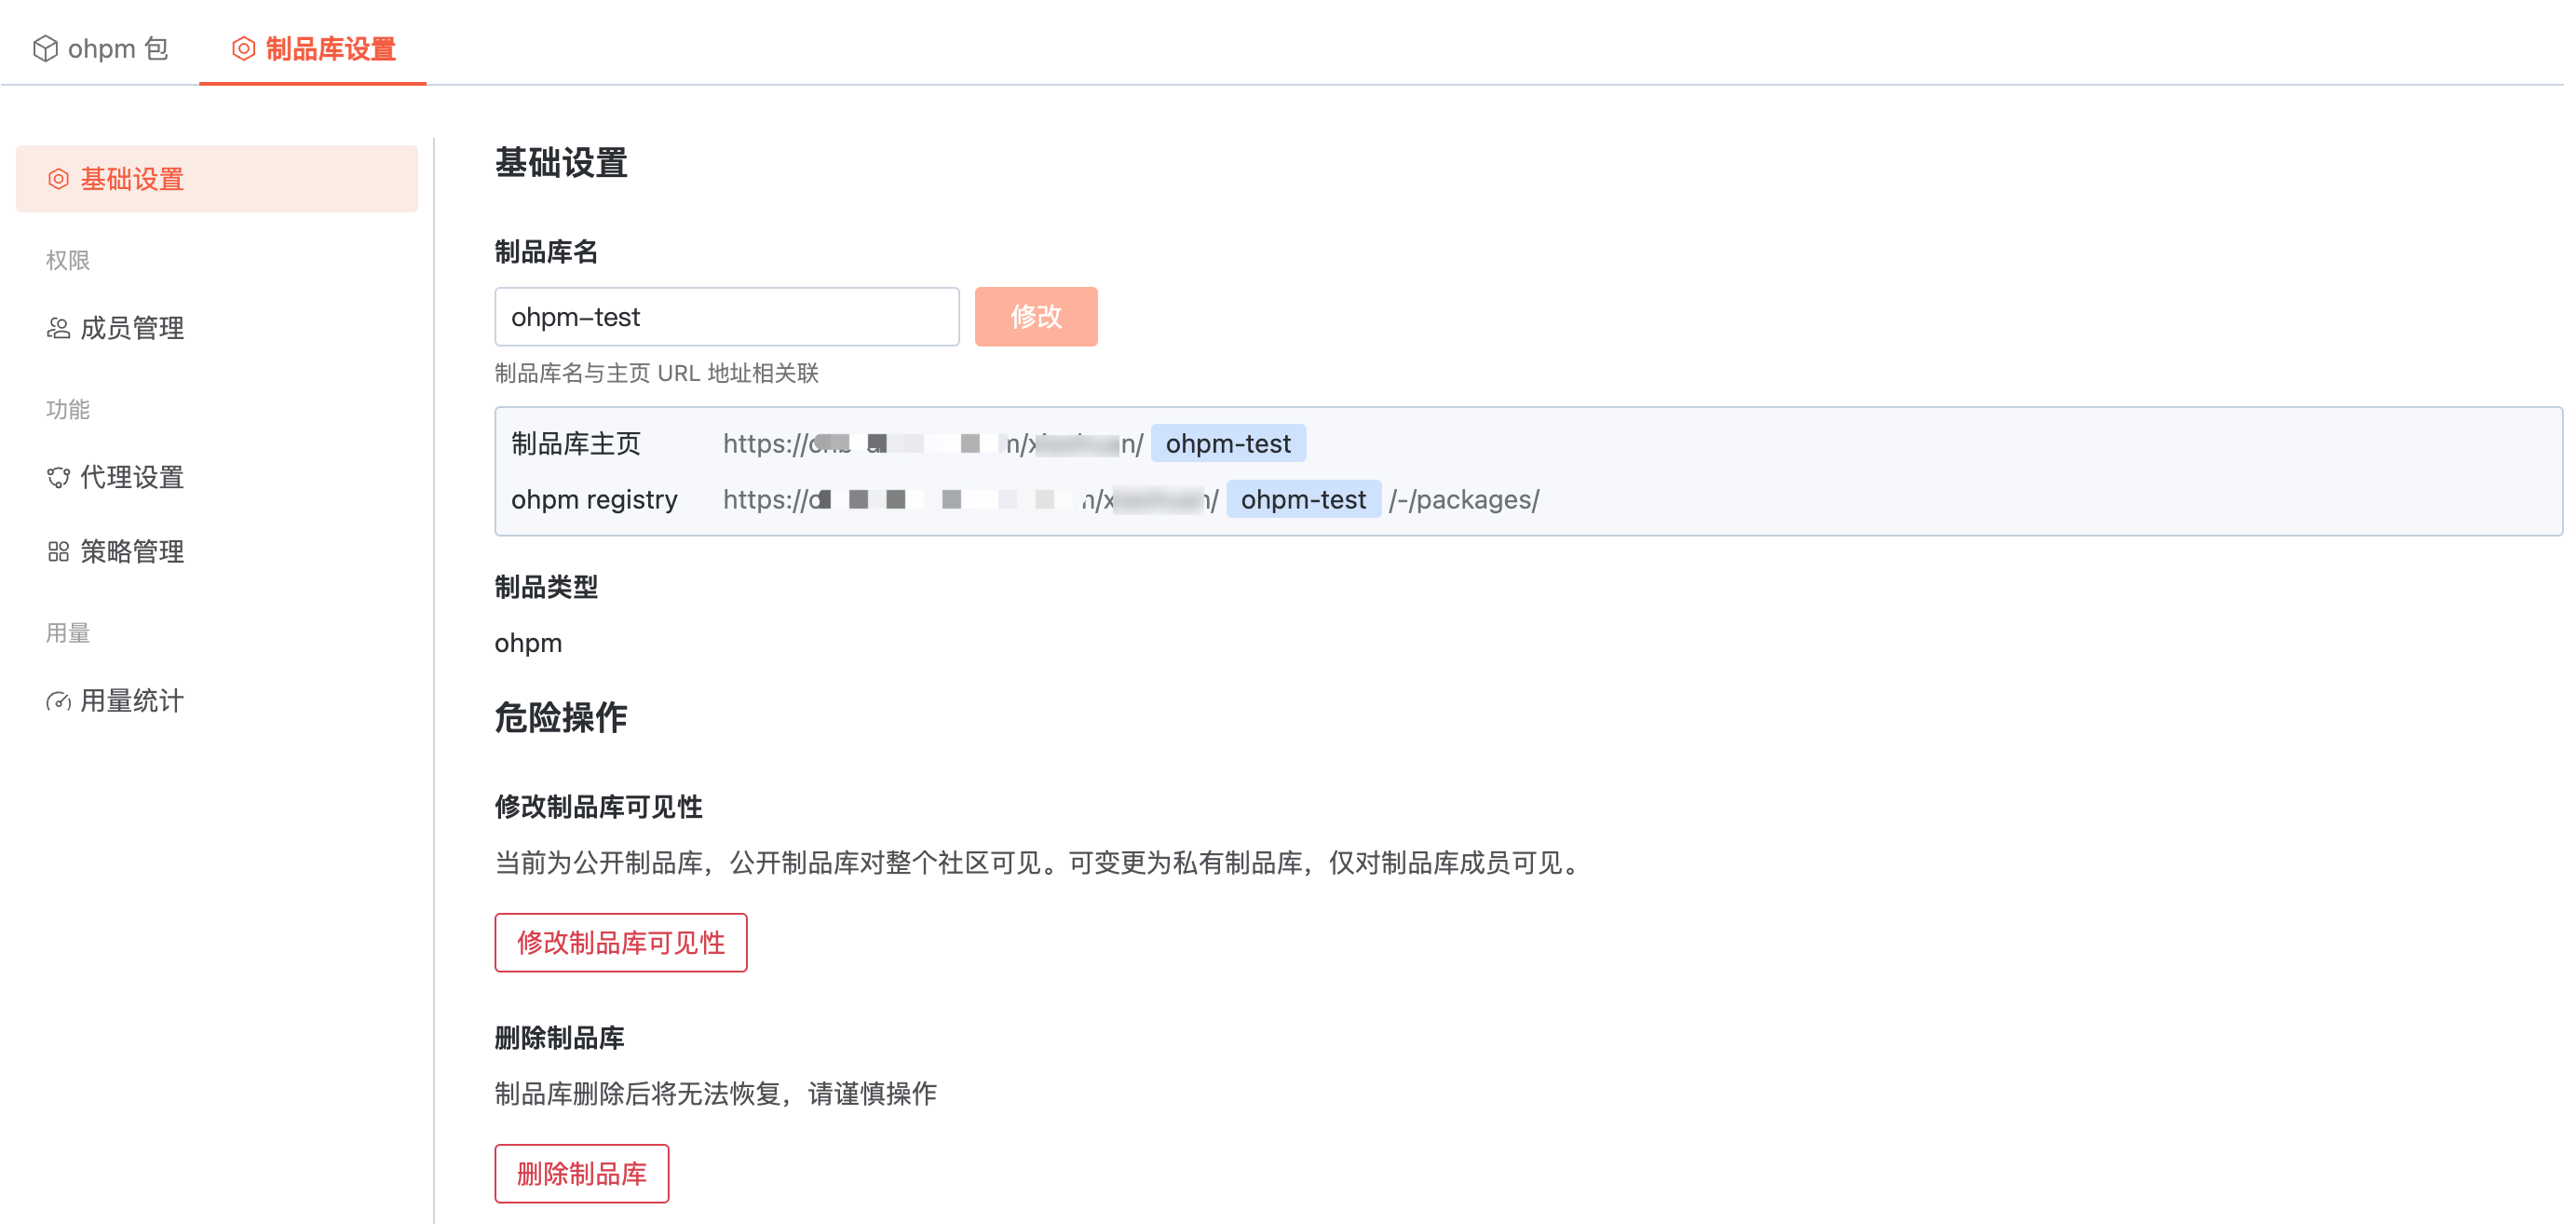Click the member management people icon

pyautogui.click(x=58, y=328)
